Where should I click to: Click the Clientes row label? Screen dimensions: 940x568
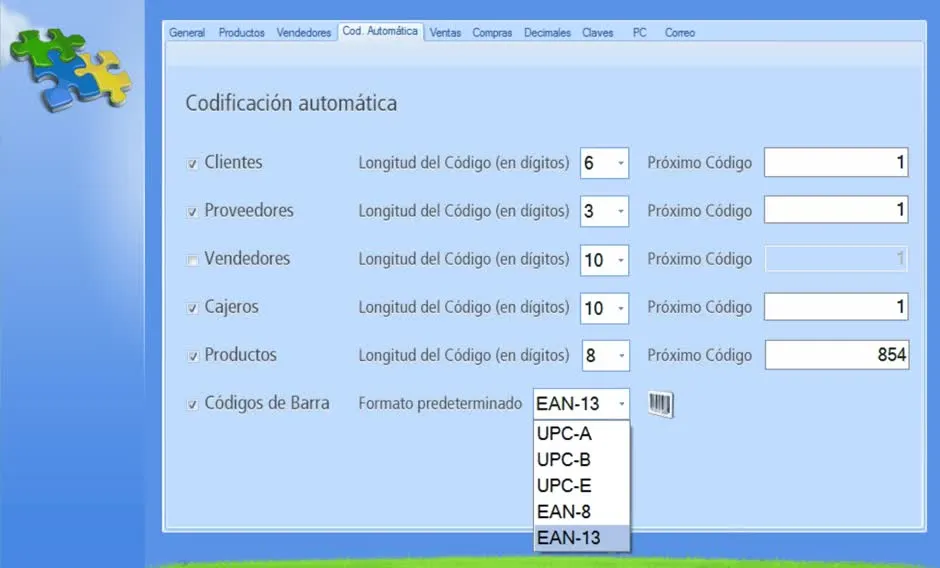point(233,162)
